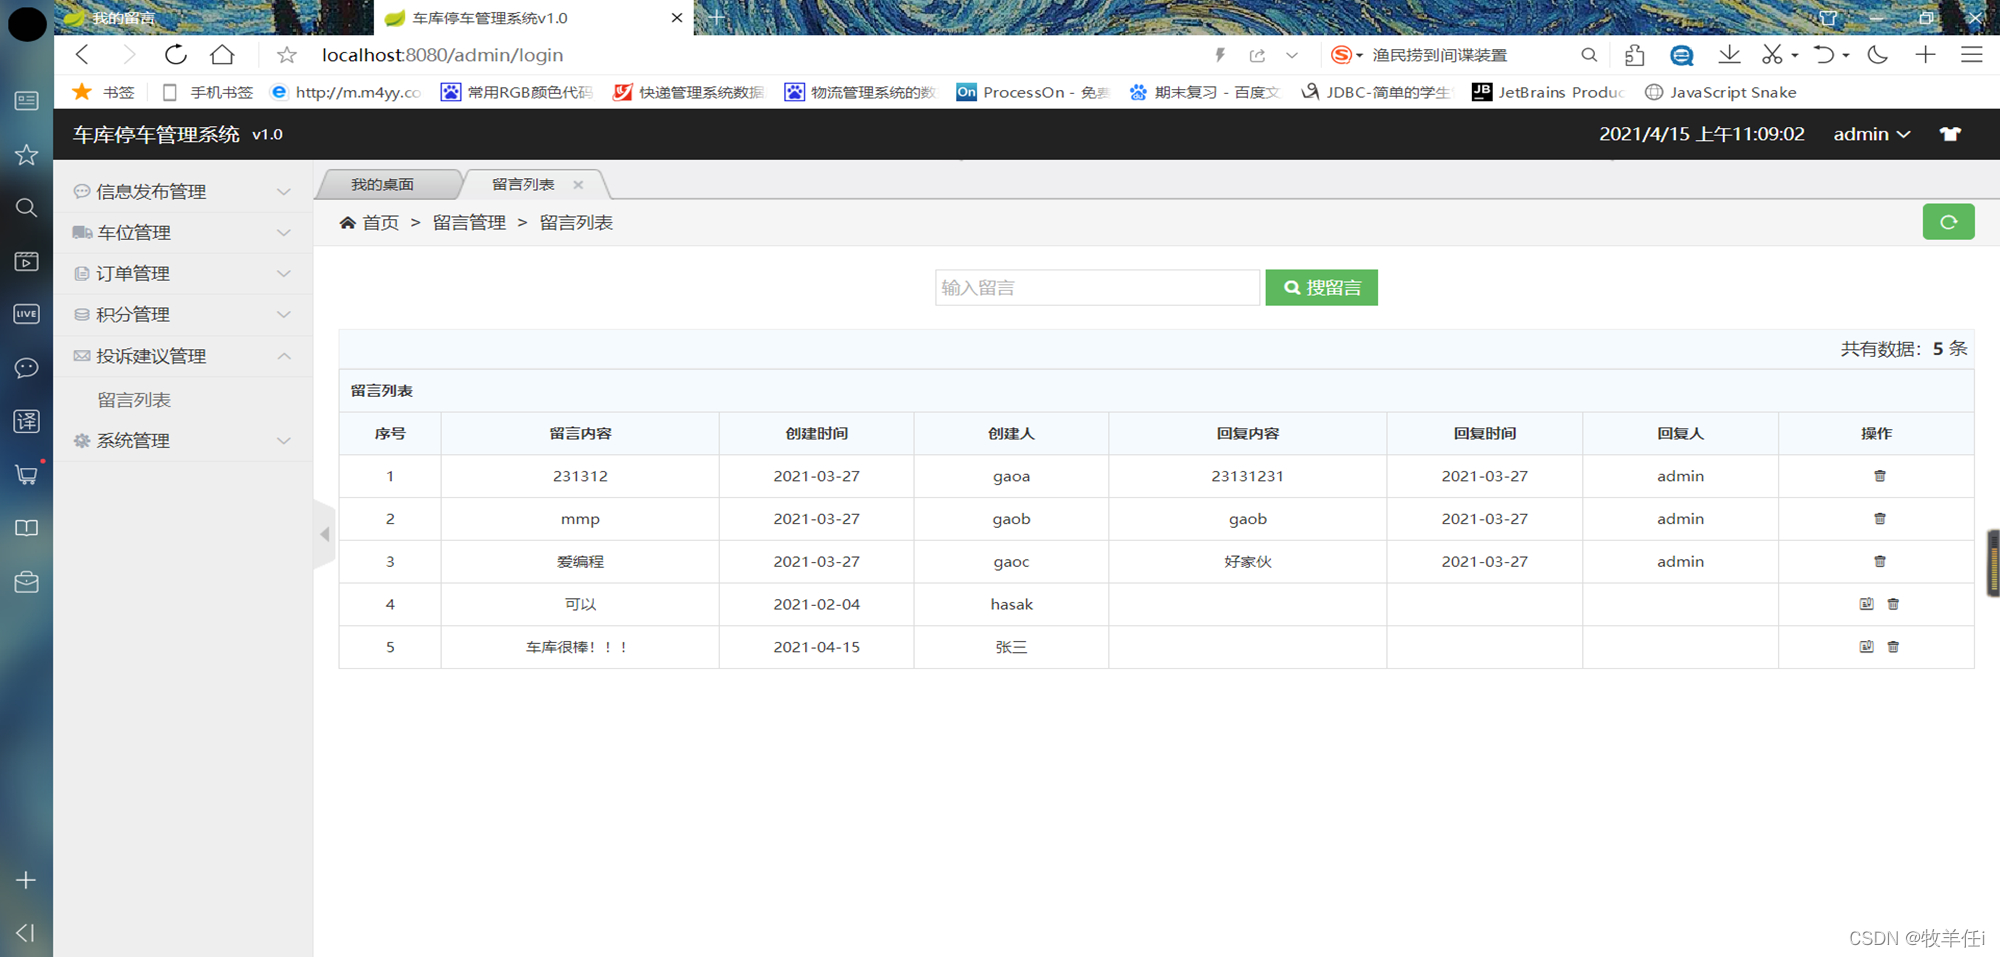Open the 手机书签 bookmark
The width and height of the screenshot is (2000, 957).
(x=208, y=92)
